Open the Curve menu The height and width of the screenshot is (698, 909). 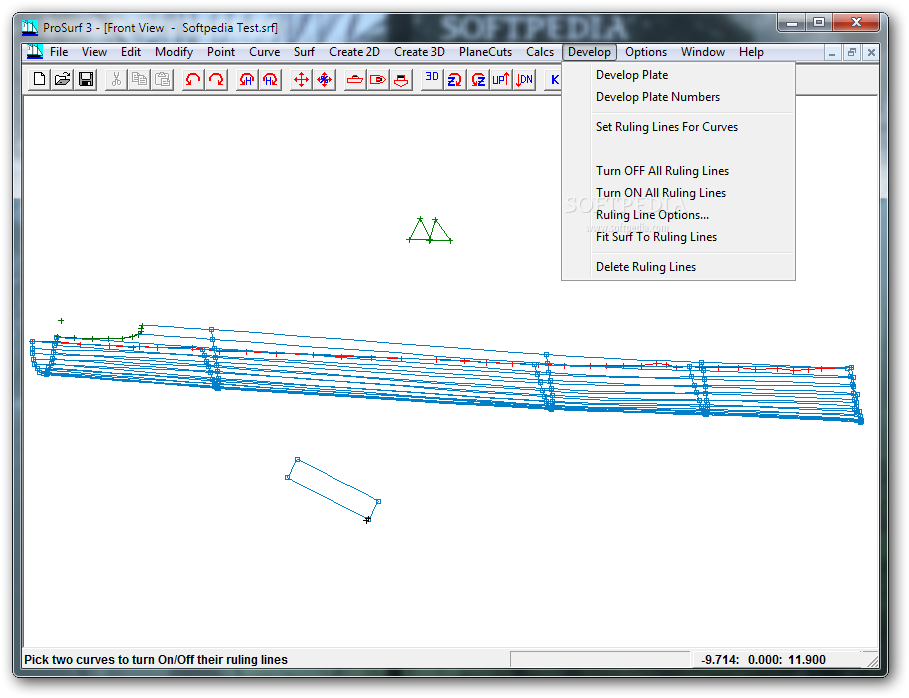point(264,52)
